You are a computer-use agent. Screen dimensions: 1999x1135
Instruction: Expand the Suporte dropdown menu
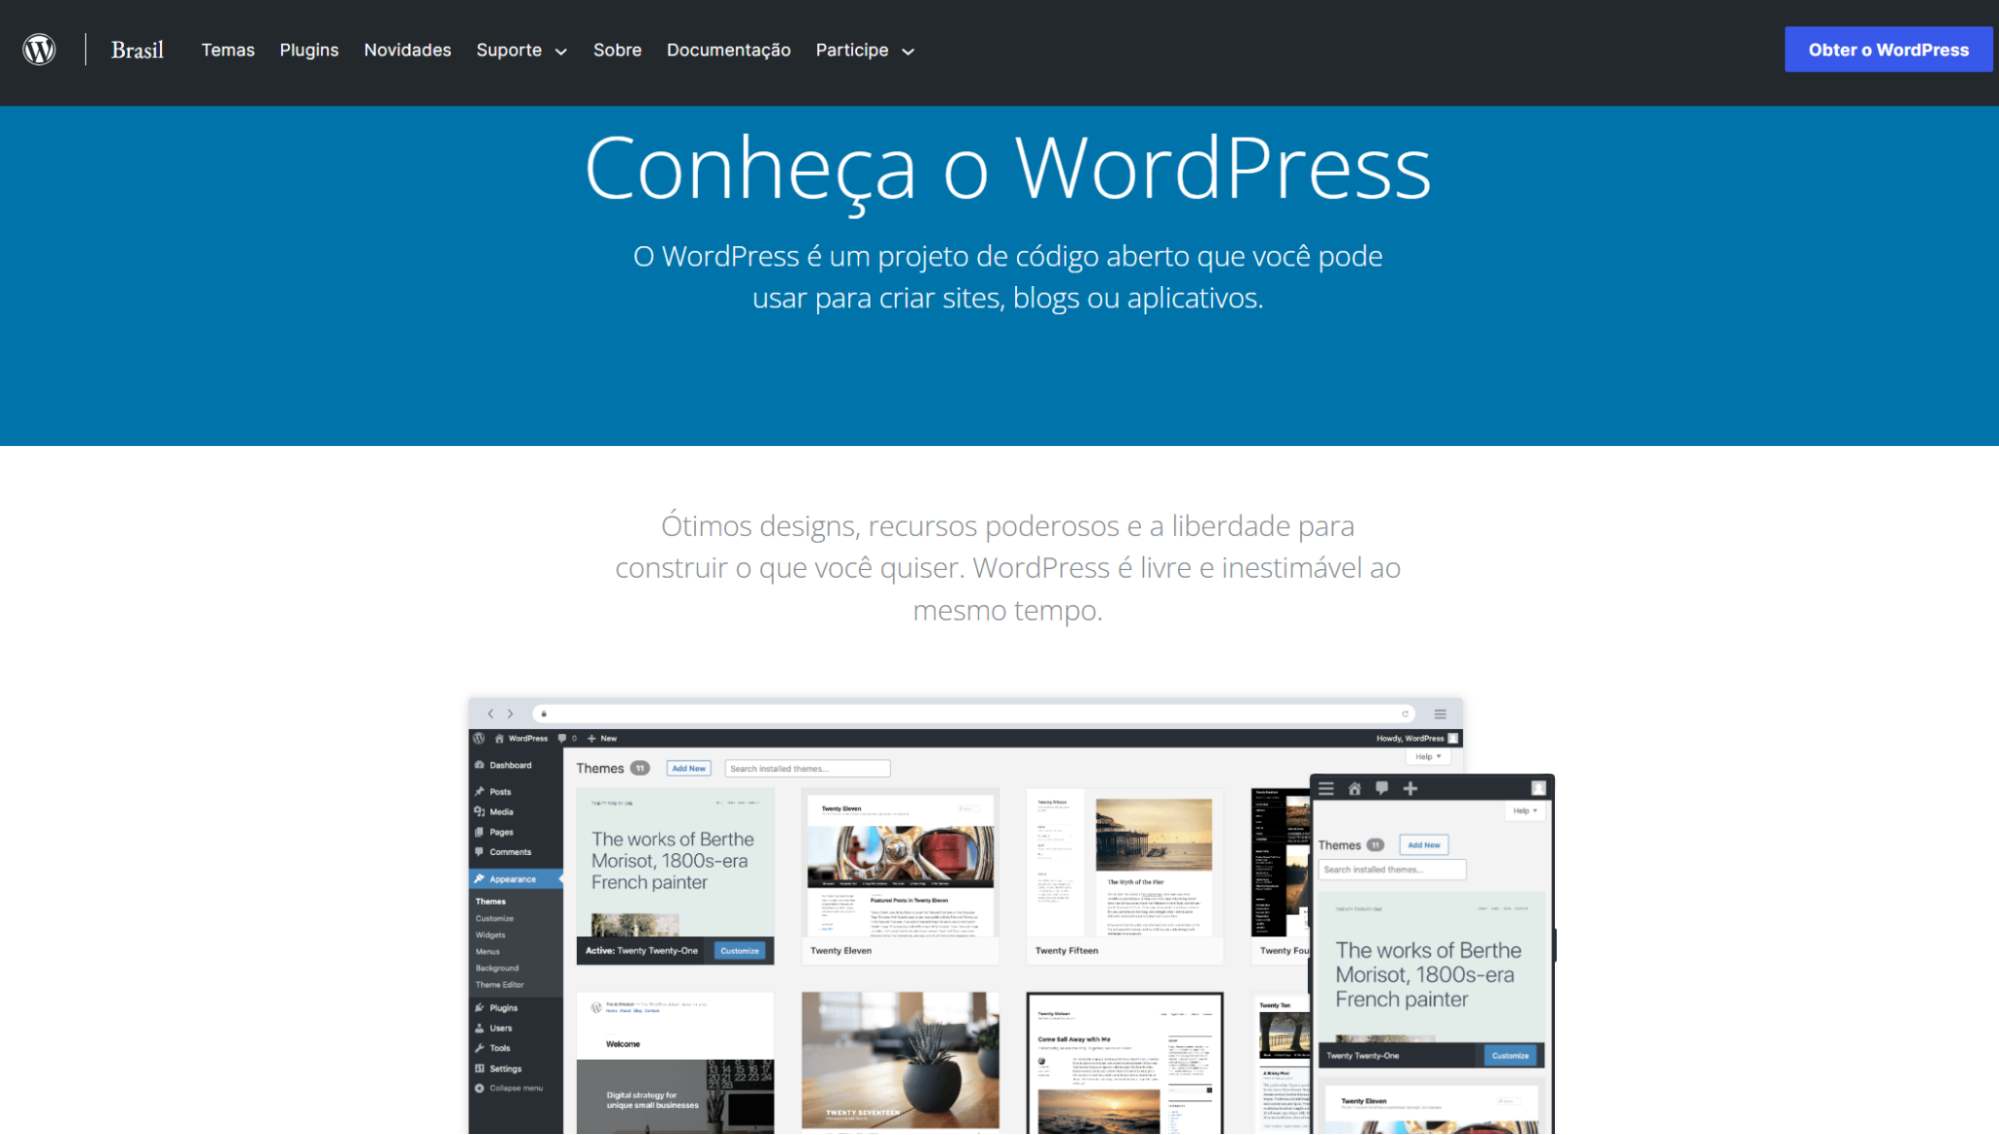[521, 50]
